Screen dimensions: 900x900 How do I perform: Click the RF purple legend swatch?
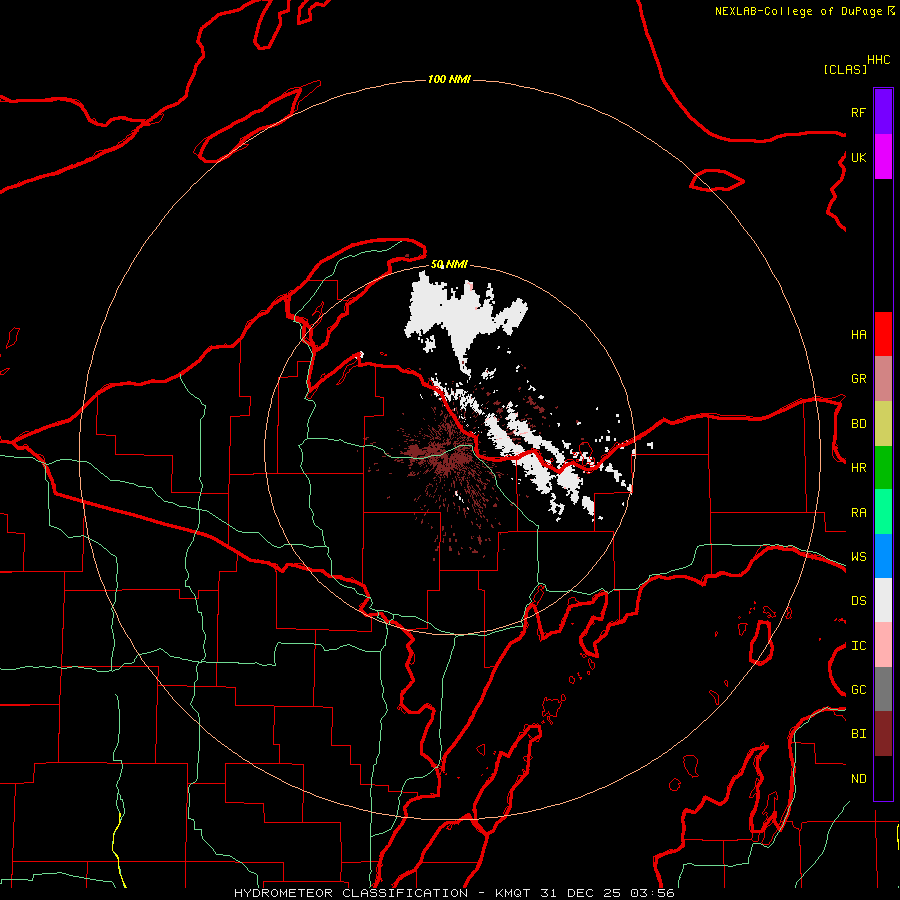coord(883,112)
